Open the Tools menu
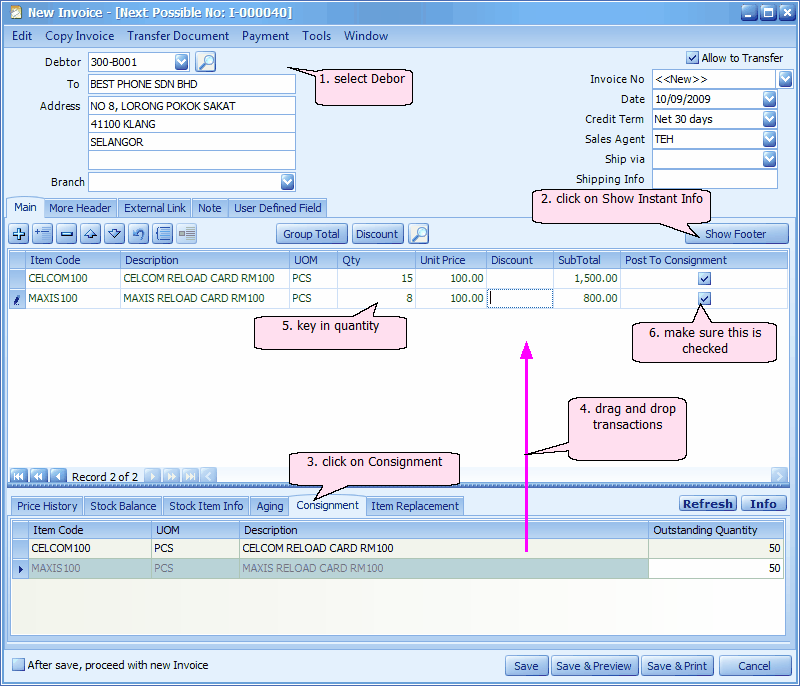Image resolution: width=800 pixels, height=686 pixels. point(316,36)
